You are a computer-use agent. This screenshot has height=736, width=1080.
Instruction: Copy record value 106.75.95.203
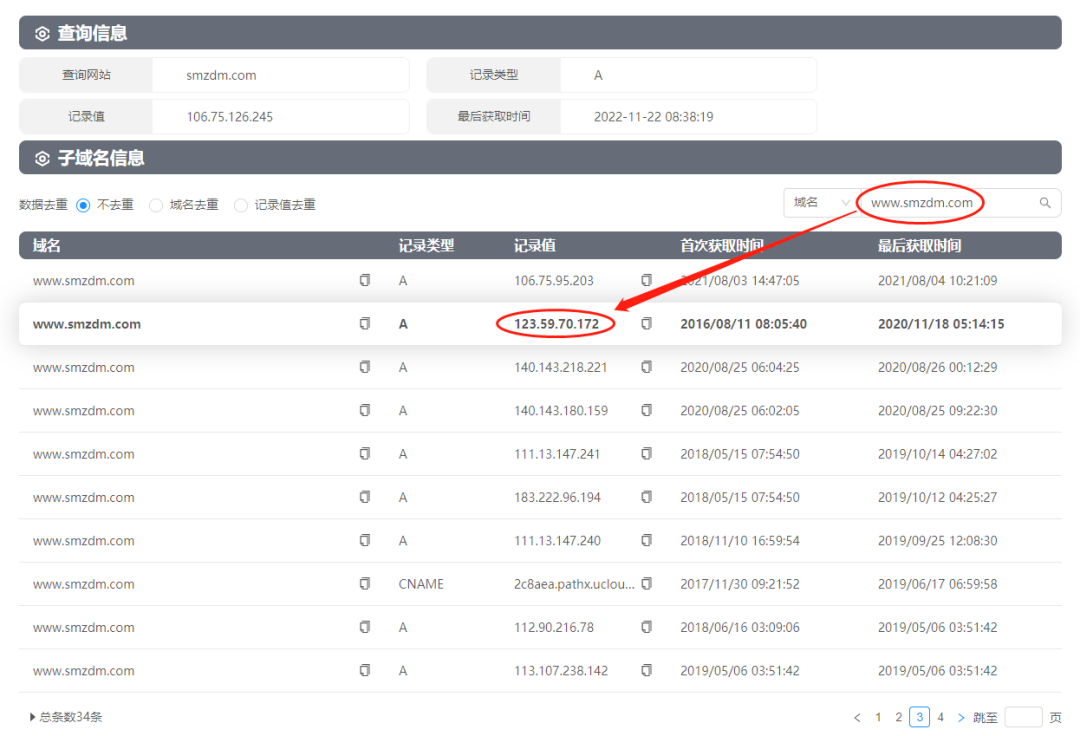tap(646, 280)
